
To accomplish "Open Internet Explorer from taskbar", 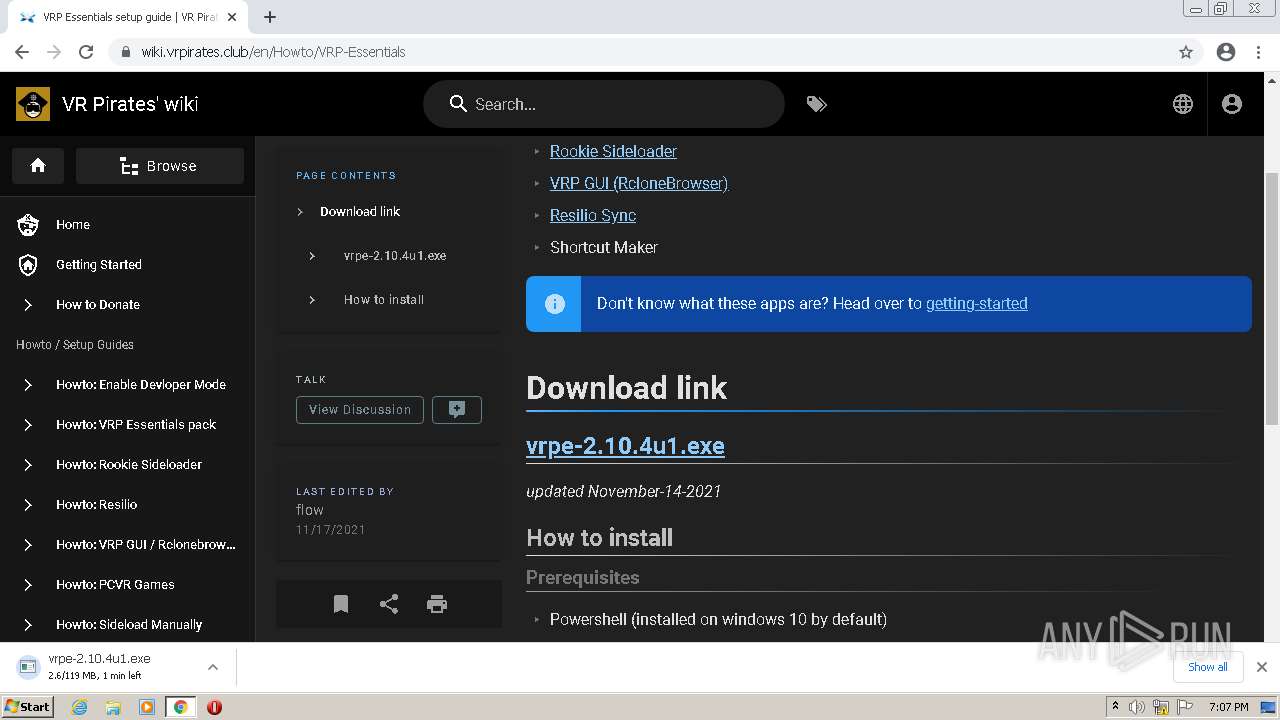I will 79,707.
